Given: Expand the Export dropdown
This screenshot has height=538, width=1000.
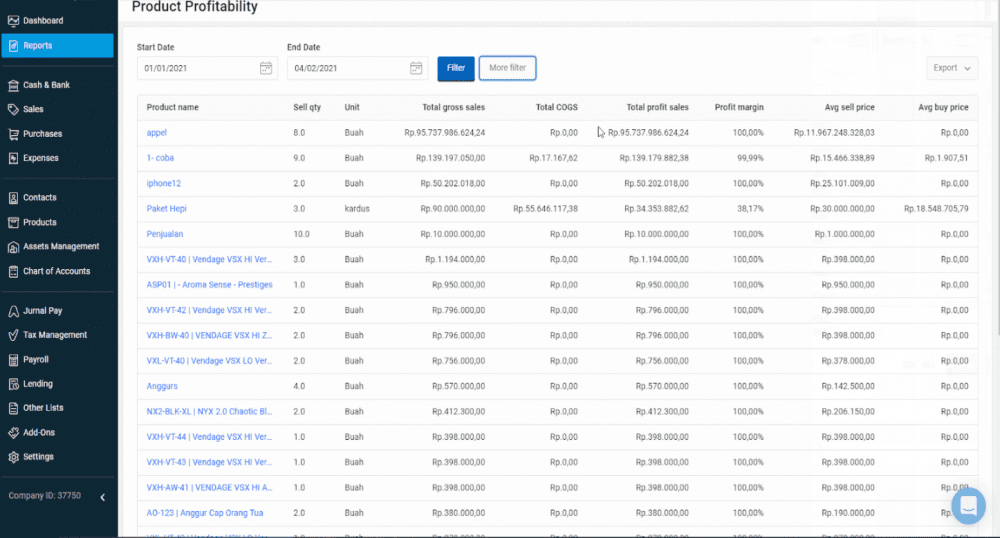Looking at the screenshot, I should click(952, 68).
